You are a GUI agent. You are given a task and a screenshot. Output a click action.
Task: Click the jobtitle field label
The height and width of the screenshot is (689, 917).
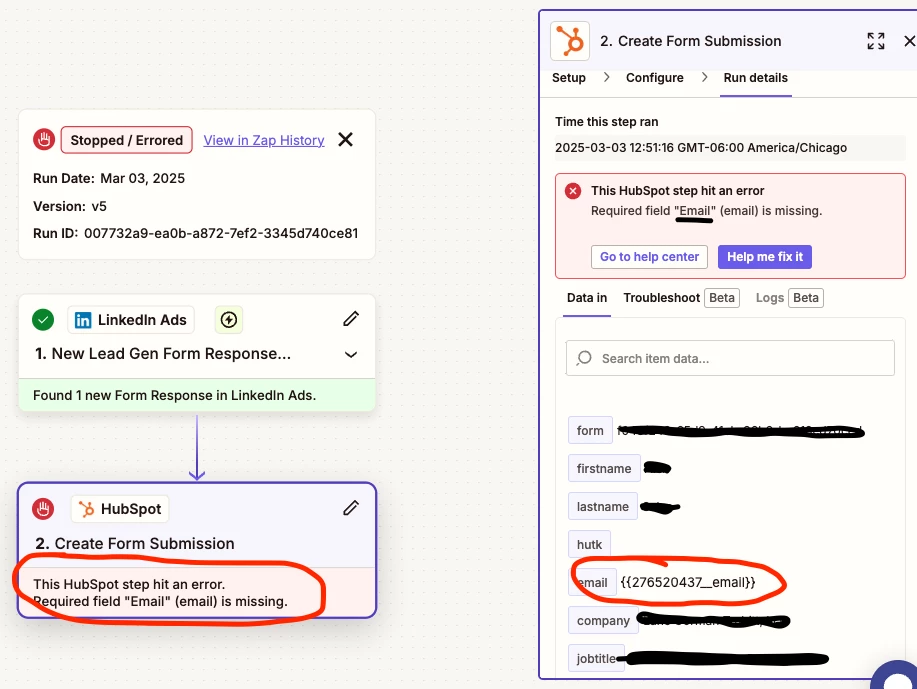(x=596, y=659)
